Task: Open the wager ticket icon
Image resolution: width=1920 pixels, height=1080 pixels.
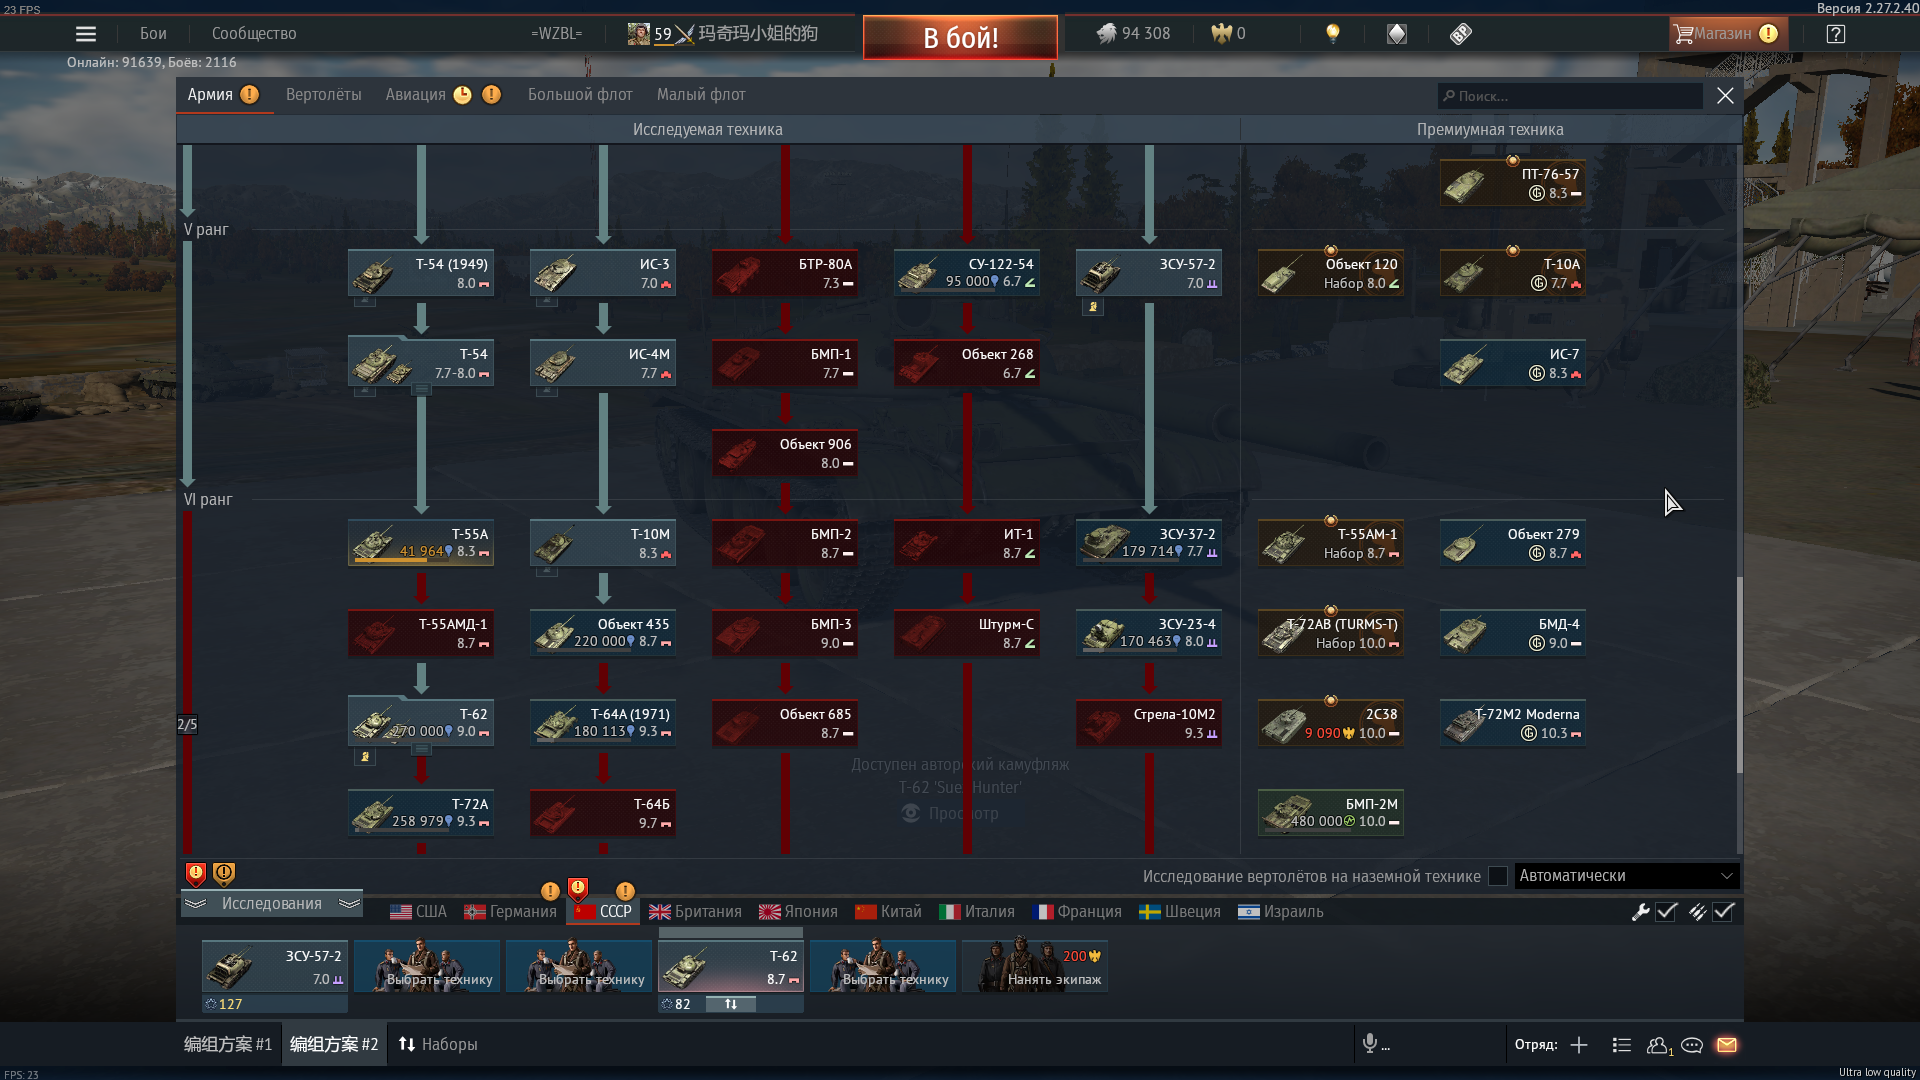Action: click(x=1460, y=34)
